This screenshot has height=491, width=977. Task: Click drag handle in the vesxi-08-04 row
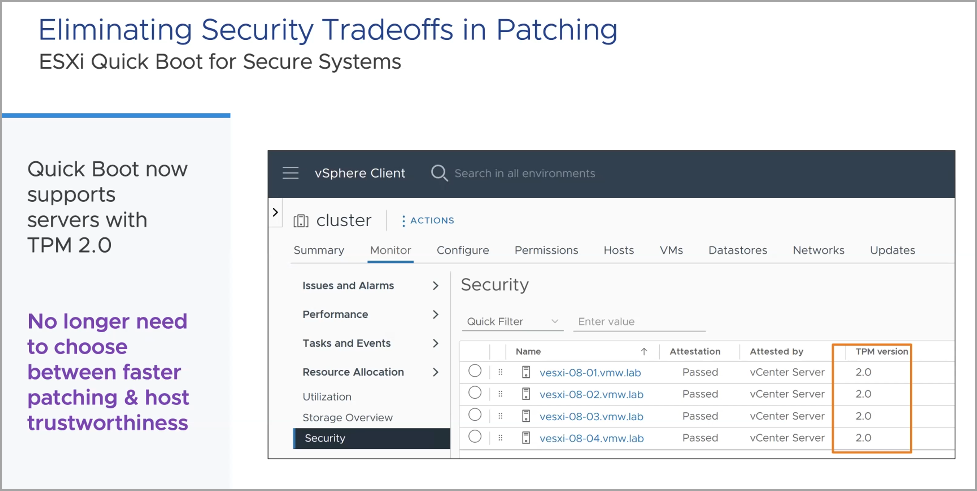click(x=500, y=438)
